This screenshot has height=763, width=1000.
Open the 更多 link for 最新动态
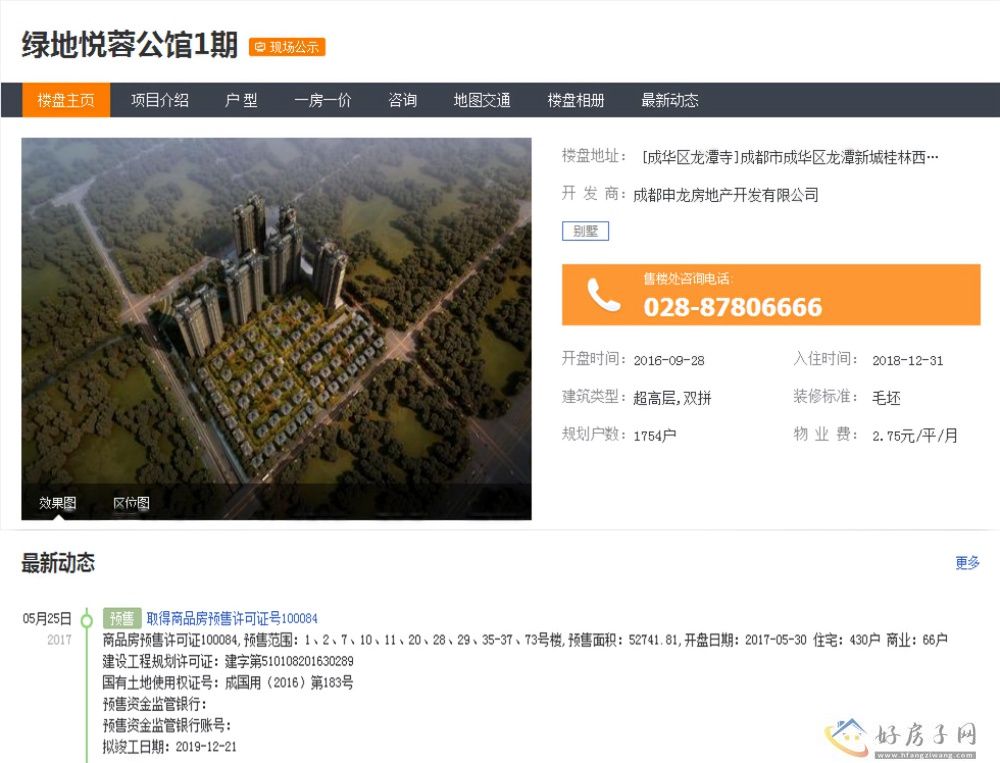pyautogui.click(x=967, y=563)
